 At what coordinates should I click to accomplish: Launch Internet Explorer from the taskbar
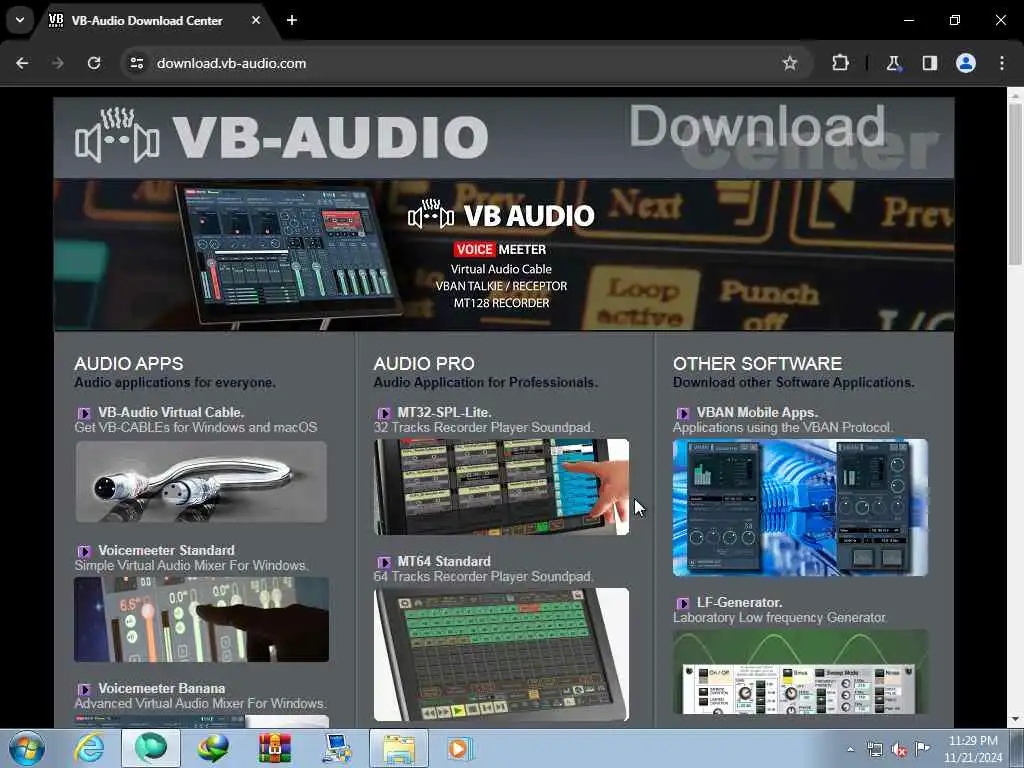(89, 748)
